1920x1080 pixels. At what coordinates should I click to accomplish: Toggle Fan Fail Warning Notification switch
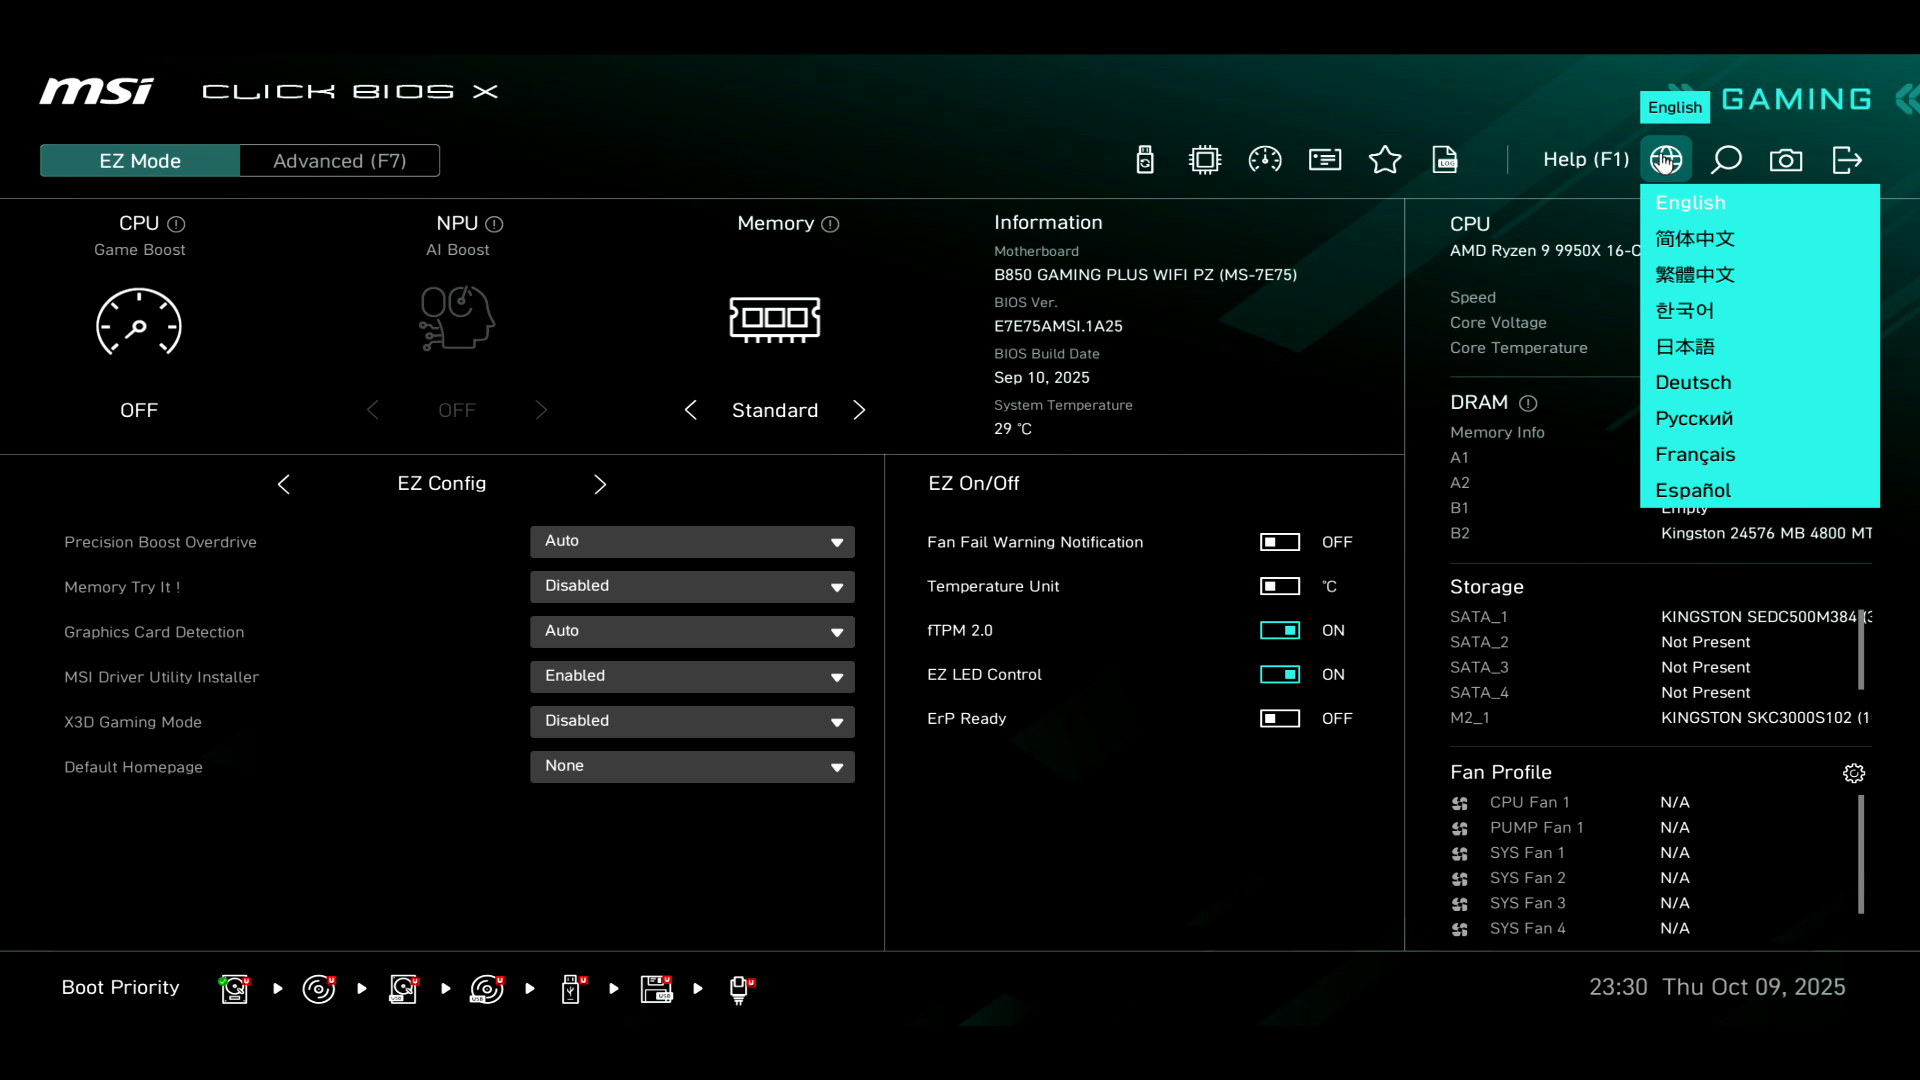1280,542
